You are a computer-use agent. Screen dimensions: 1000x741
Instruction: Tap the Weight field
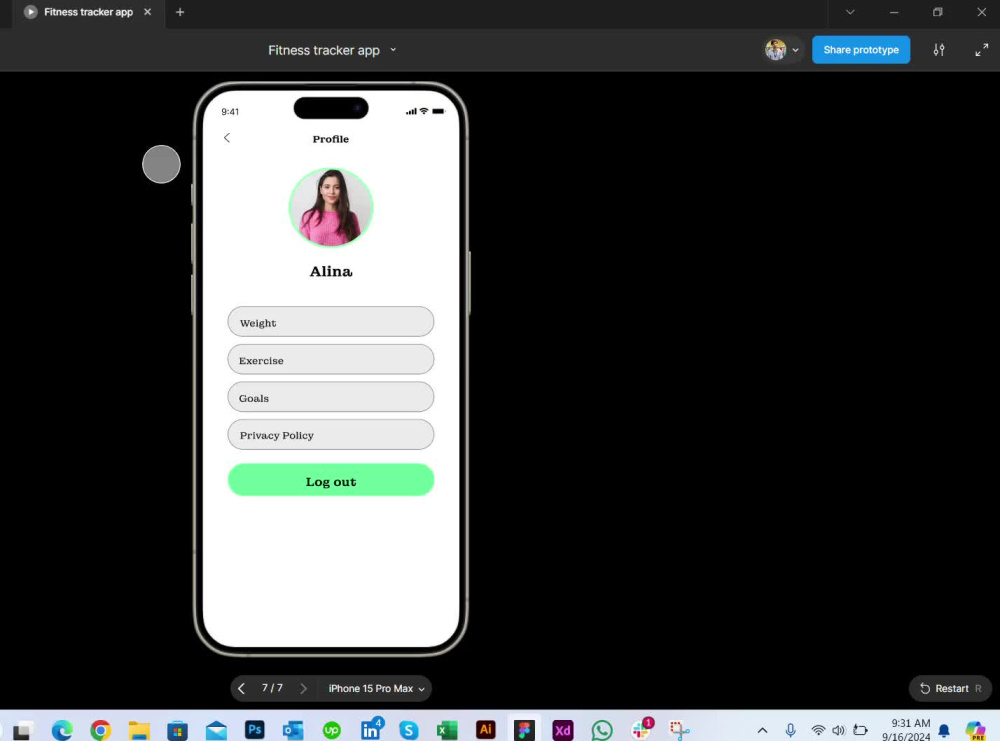330,322
